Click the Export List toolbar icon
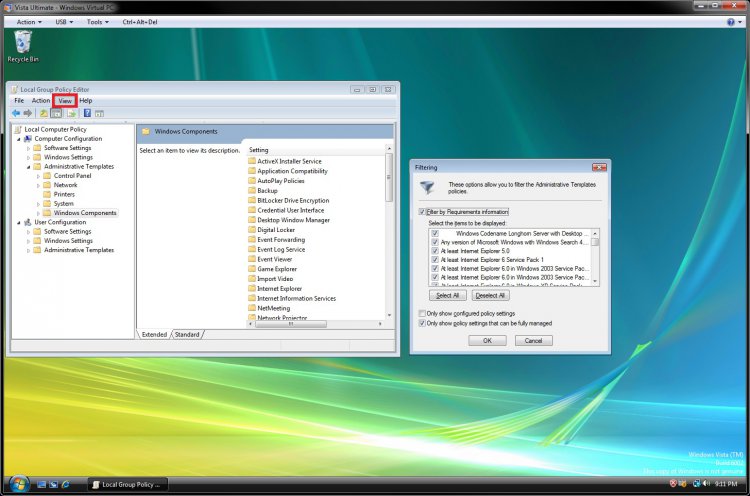This screenshot has width=750, height=496. coord(72,113)
